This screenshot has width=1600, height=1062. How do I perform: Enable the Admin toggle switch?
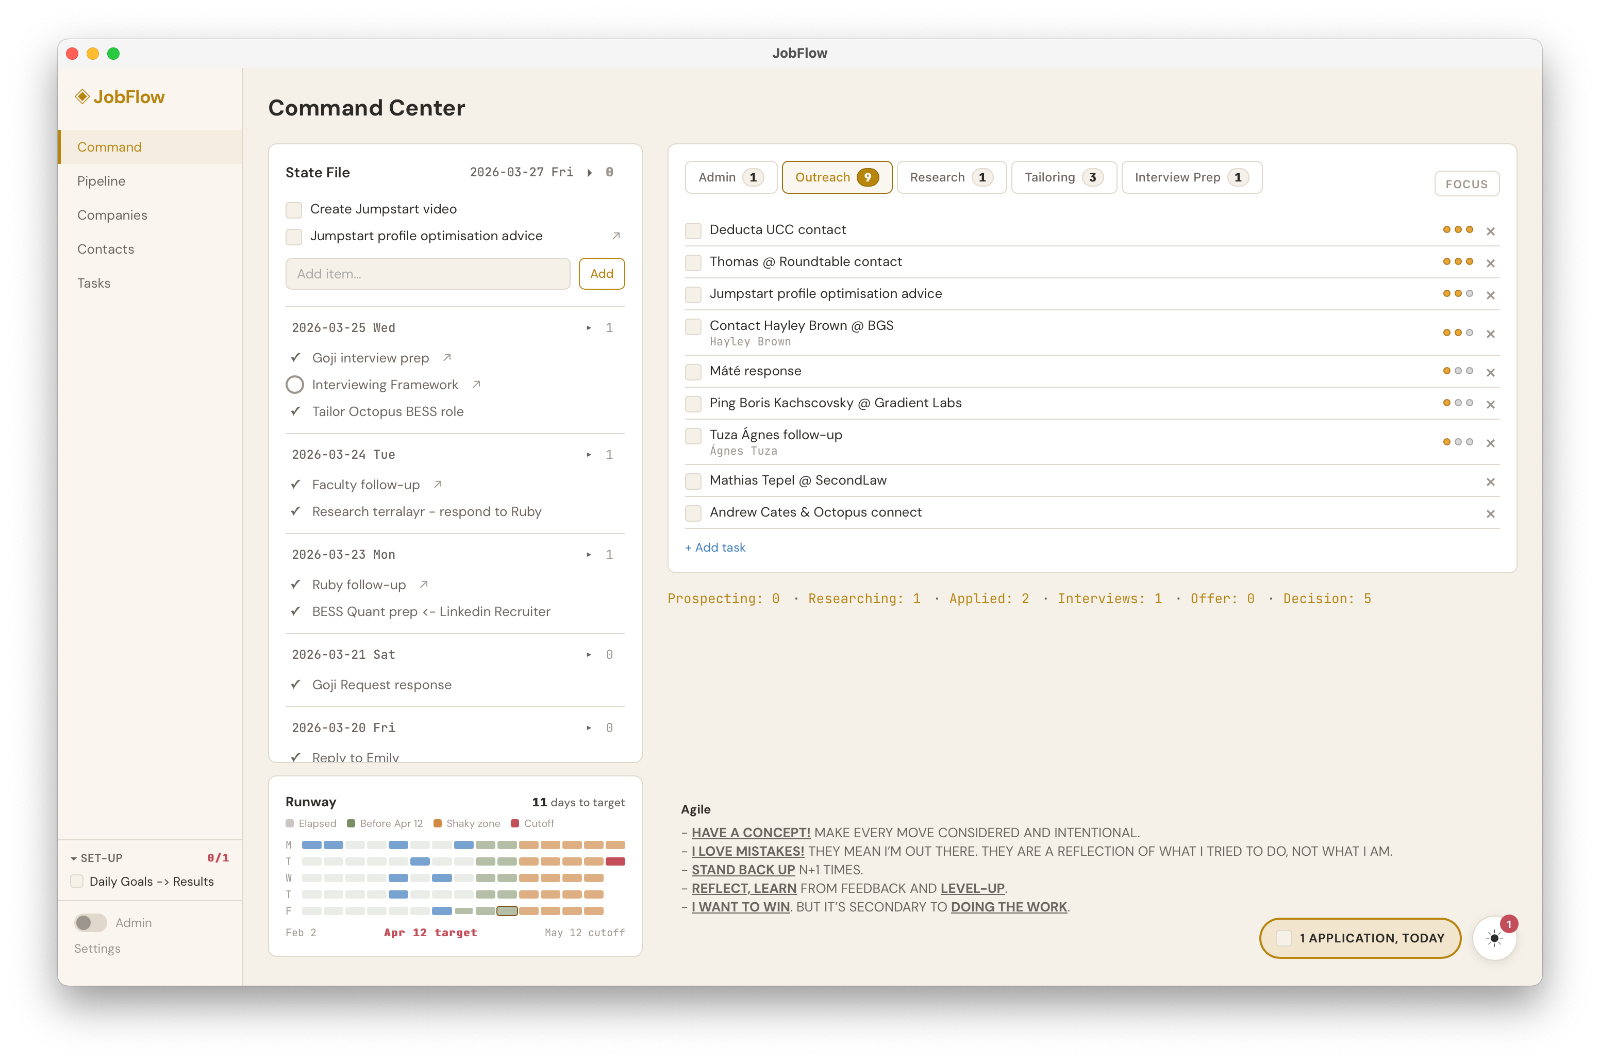pos(91,923)
